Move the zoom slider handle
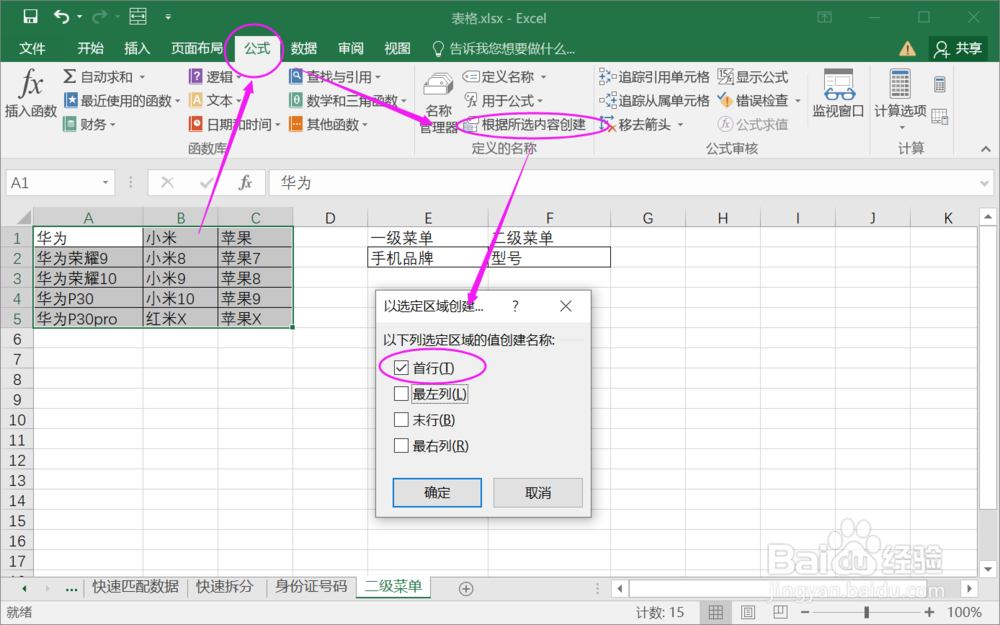 866,612
